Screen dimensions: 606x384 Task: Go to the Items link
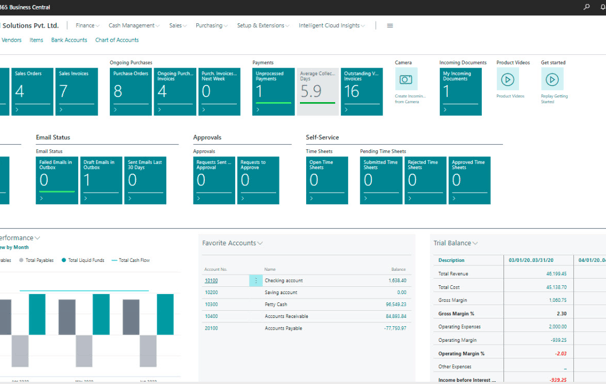(36, 40)
